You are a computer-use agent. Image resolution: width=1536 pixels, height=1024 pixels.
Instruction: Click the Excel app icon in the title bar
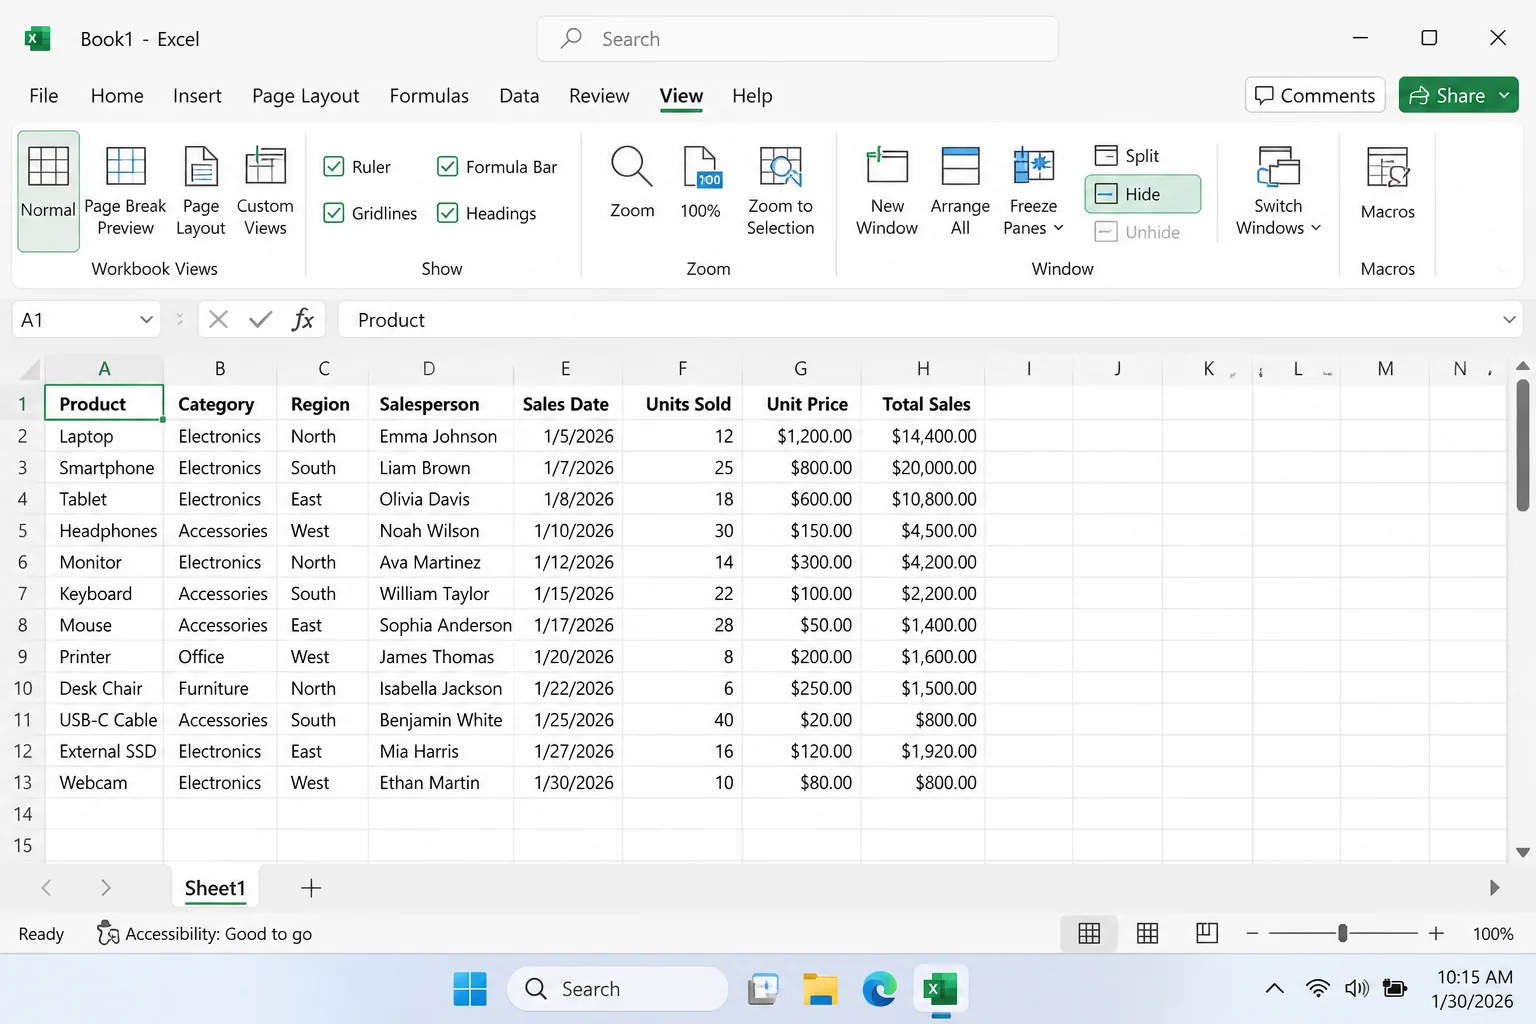[37, 39]
